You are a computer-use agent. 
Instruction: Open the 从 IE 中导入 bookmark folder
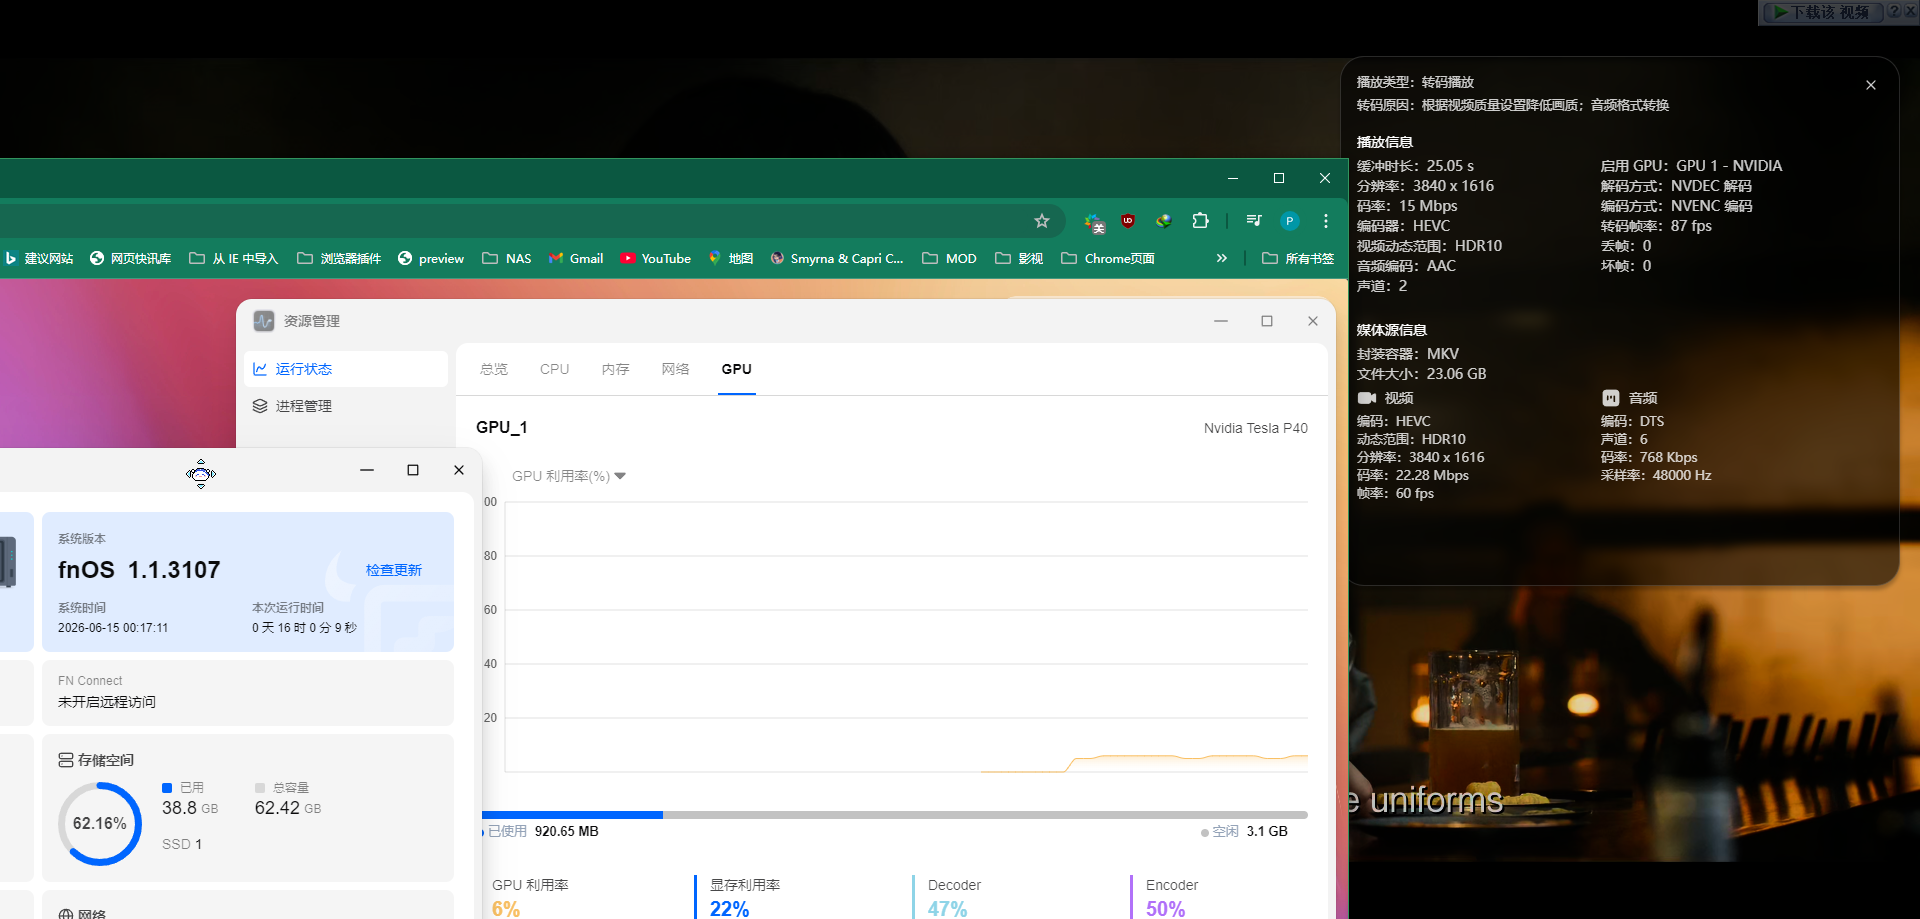(x=233, y=258)
